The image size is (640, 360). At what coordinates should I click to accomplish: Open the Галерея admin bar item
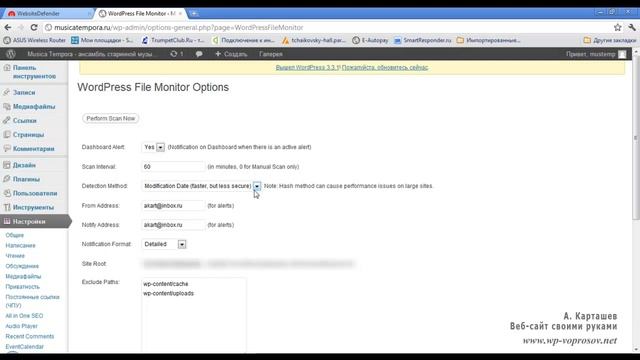pos(271,54)
